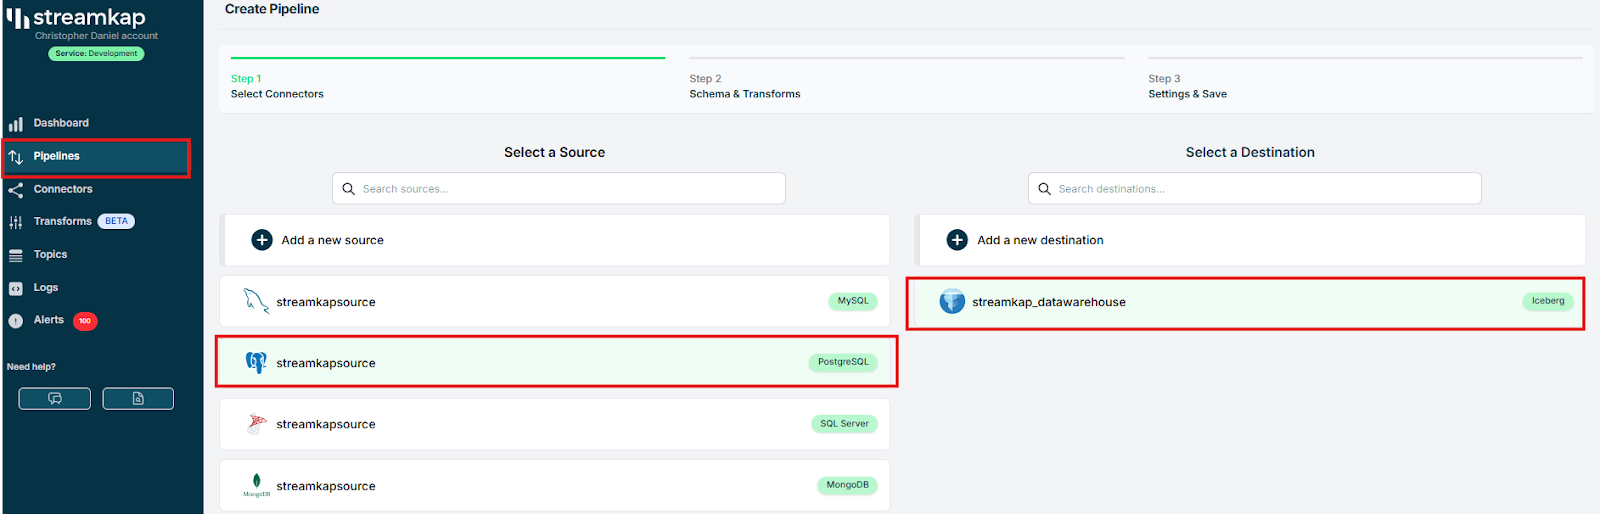Click Need help? text

coord(31,367)
